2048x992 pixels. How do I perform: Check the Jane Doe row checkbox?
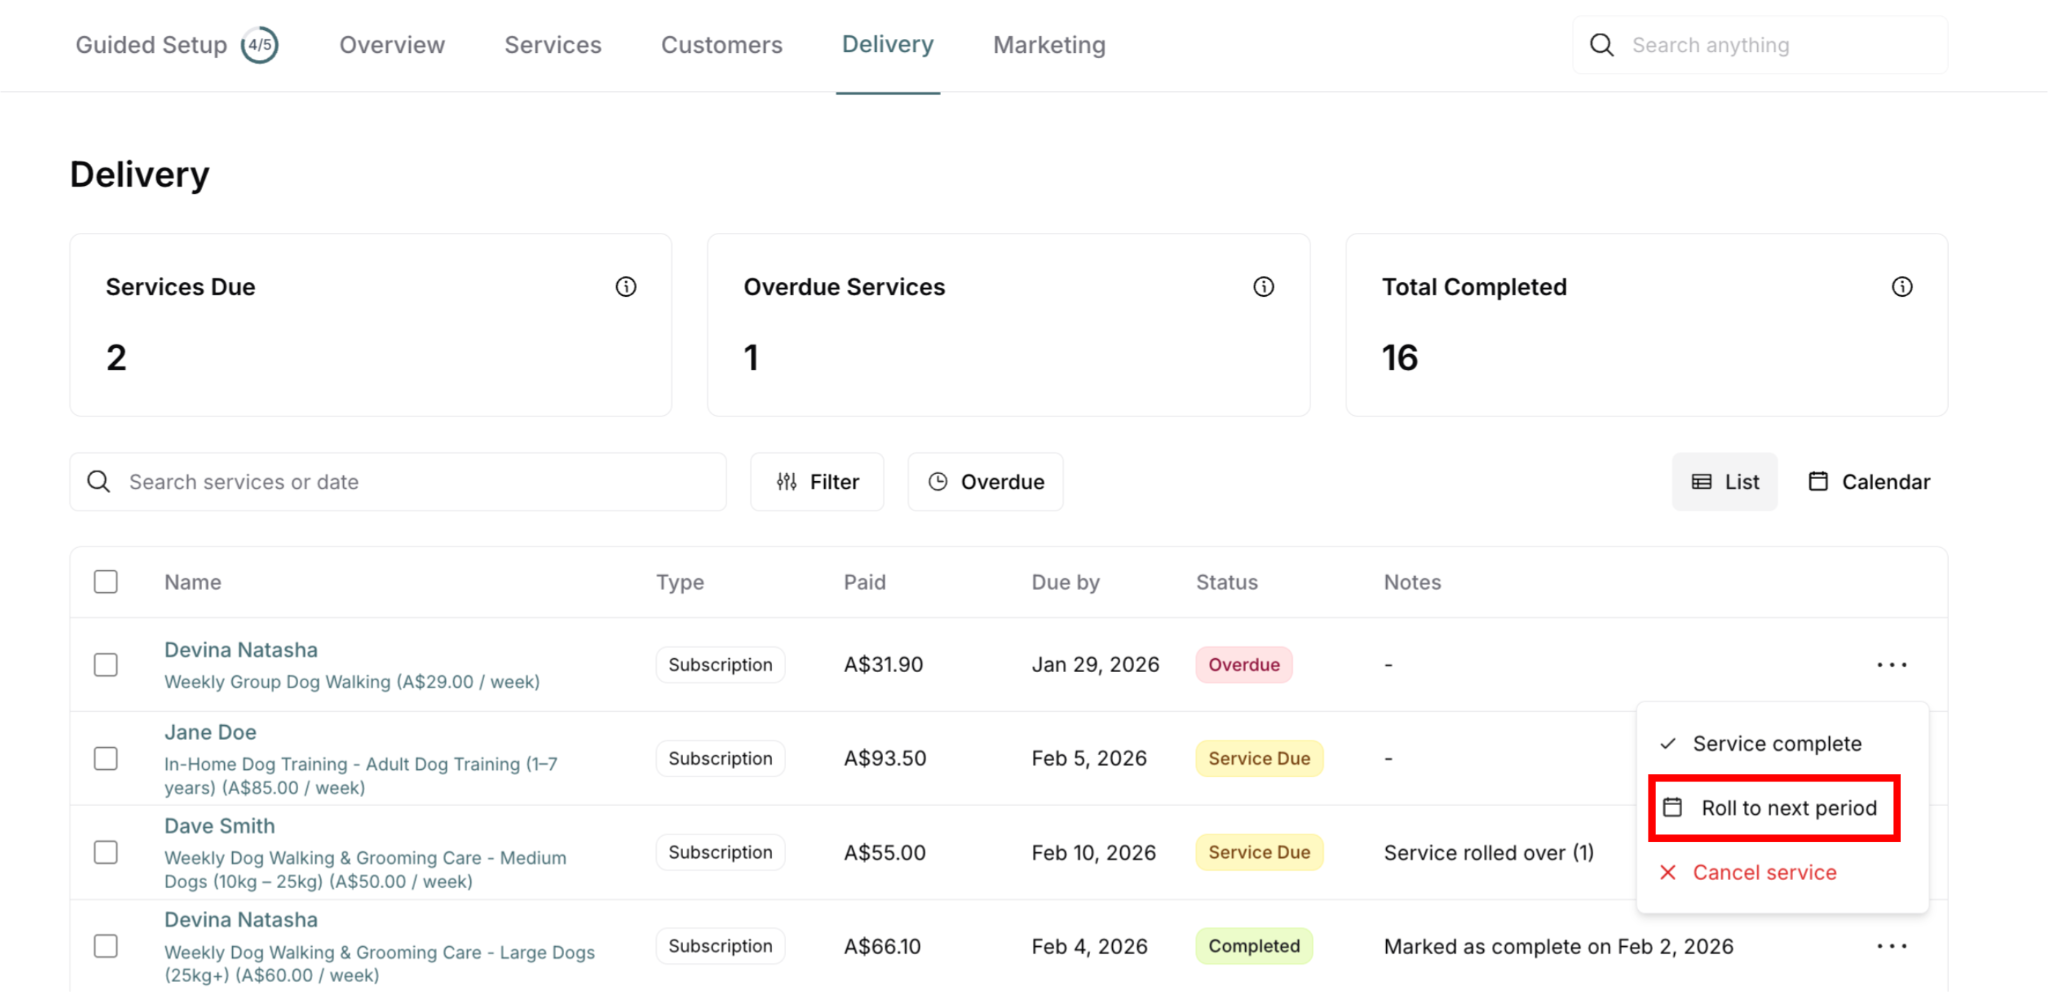point(106,759)
